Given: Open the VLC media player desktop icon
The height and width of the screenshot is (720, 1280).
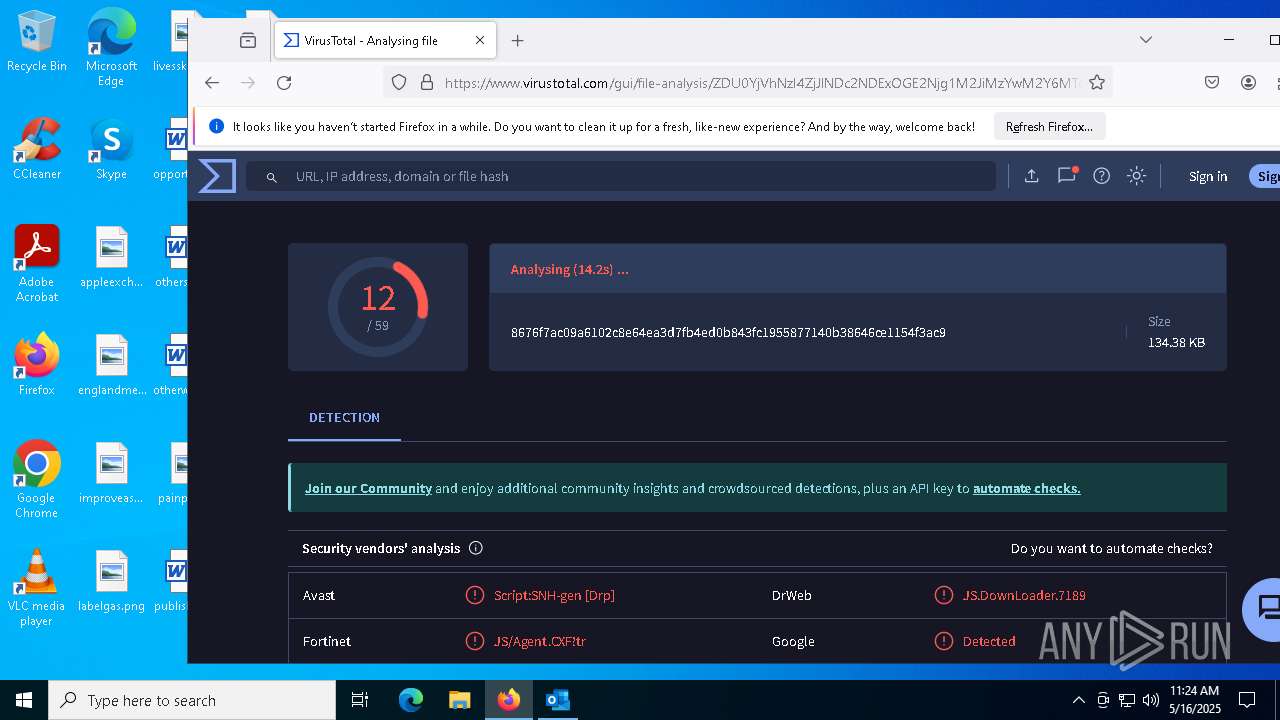Looking at the screenshot, I should click(37, 588).
